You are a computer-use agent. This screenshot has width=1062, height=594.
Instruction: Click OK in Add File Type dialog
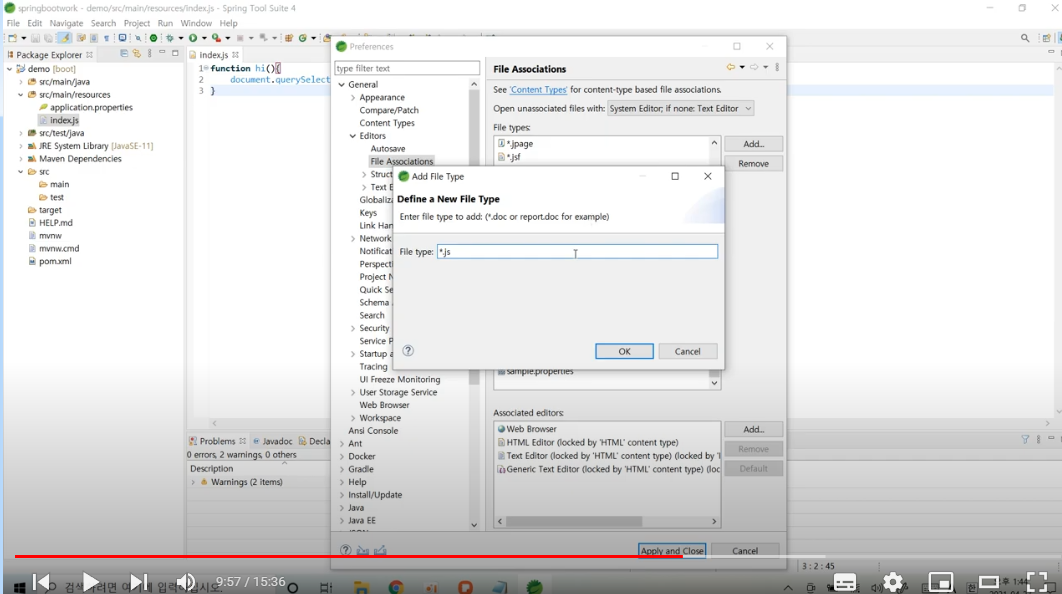(x=624, y=352)
